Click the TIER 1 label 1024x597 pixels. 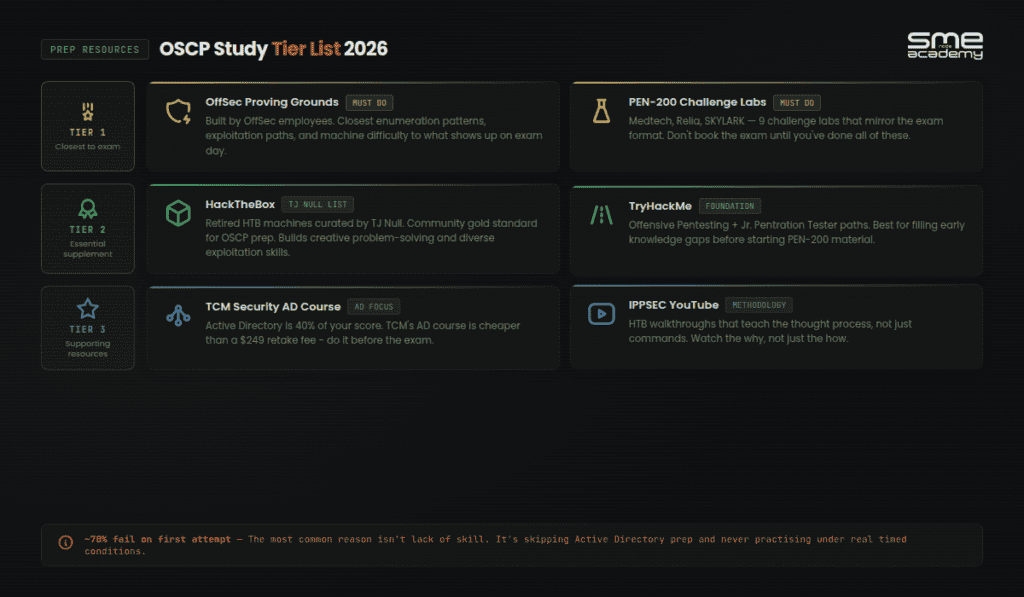point(88,132)
